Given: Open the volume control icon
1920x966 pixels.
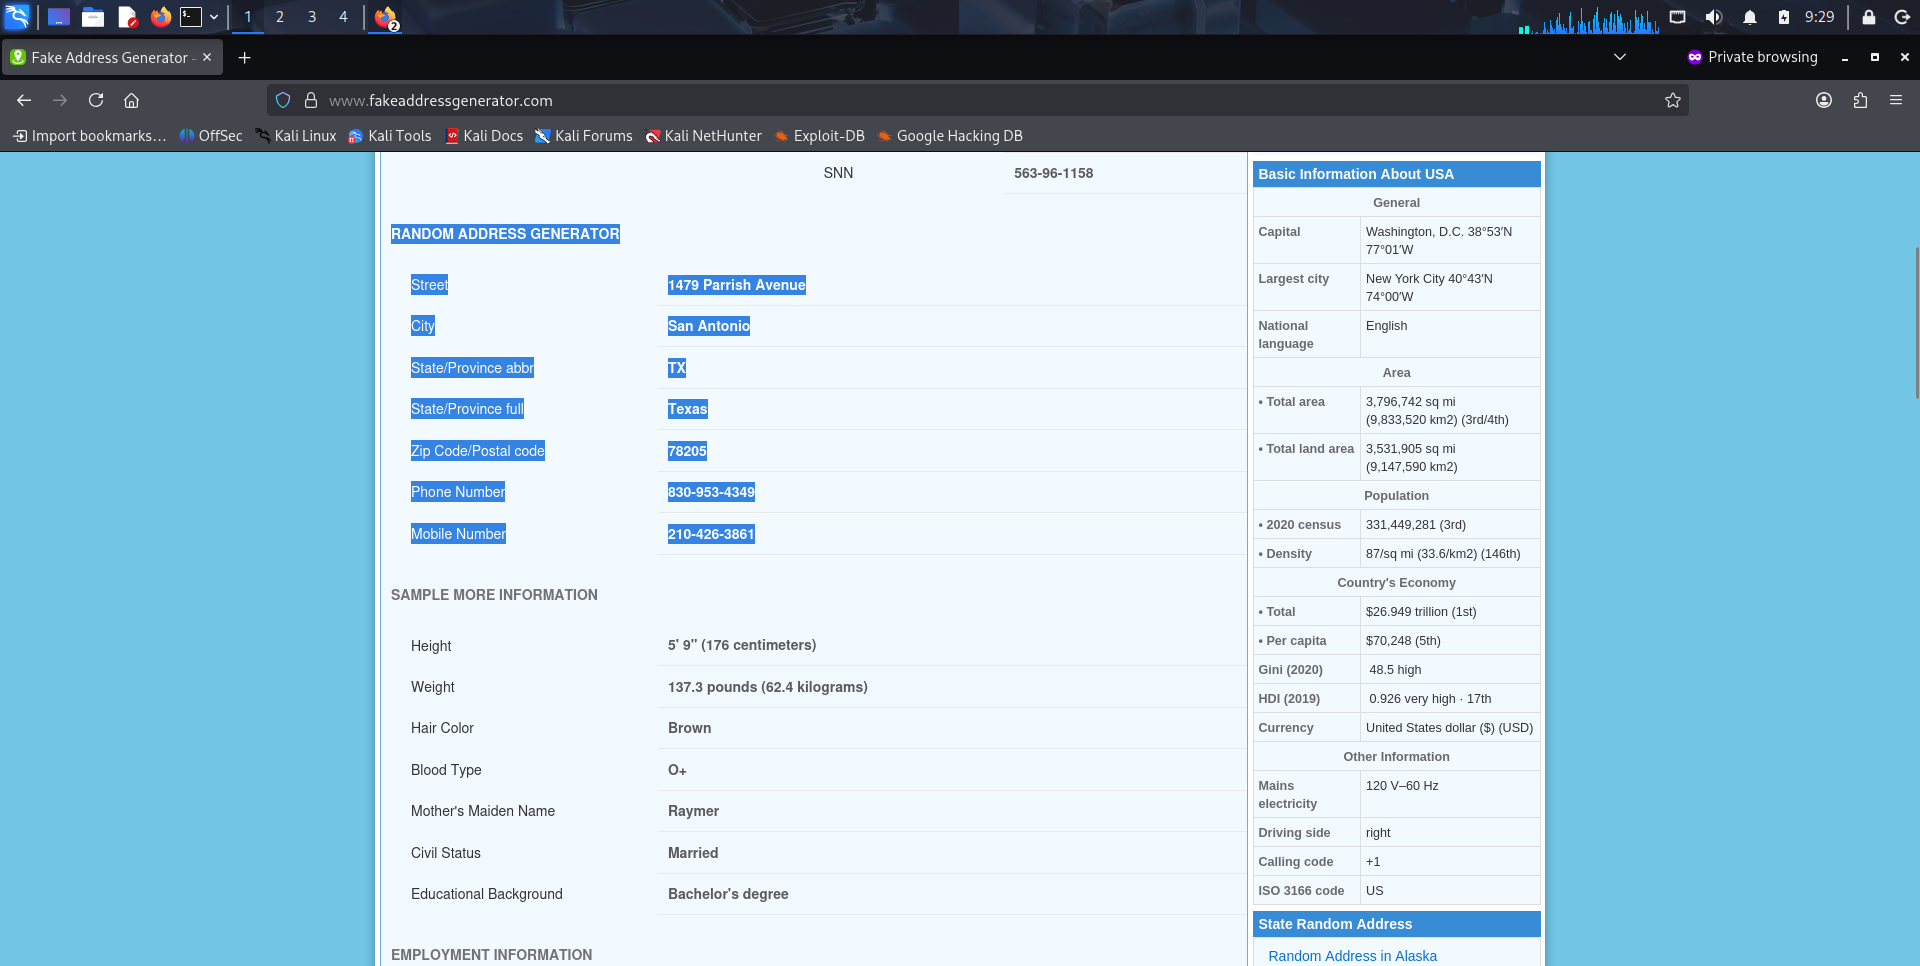Looking at the screenshot, I should pyautogui.click(x=1714, y=17).
